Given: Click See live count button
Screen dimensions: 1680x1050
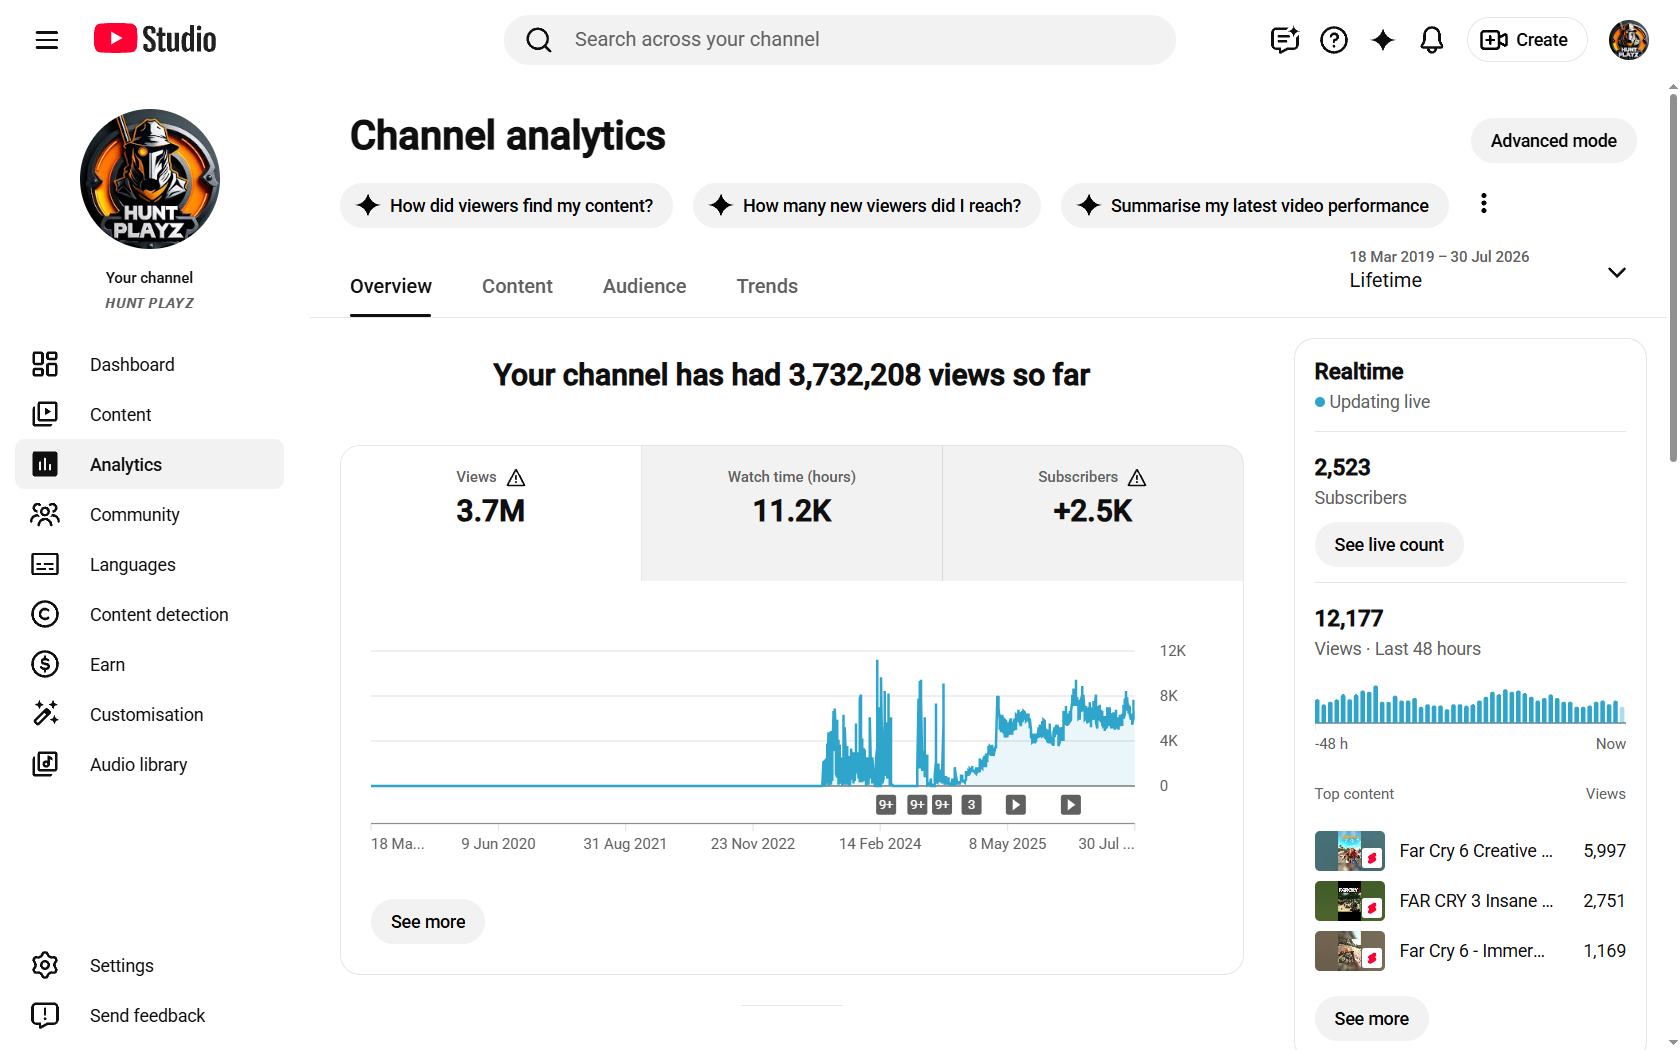Looking at the screenshot, I should [x=1389, y=545].
